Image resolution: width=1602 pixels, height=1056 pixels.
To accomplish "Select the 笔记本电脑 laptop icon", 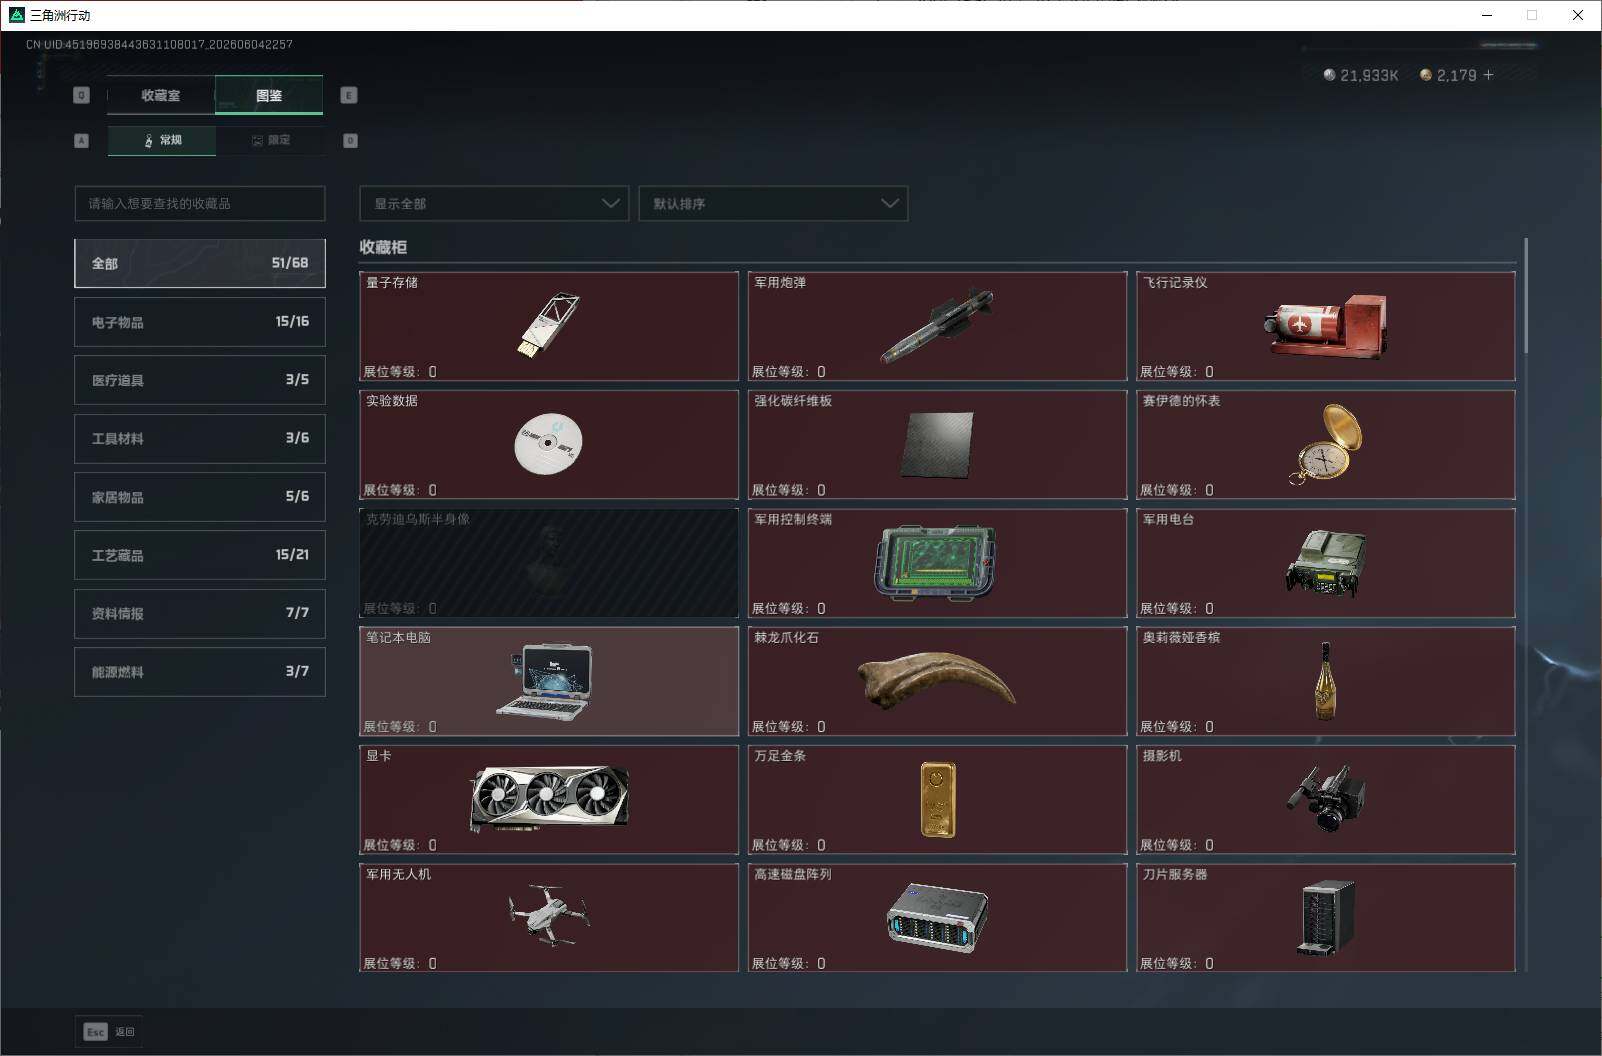I will pyautogui.click(x=546, y=680).
